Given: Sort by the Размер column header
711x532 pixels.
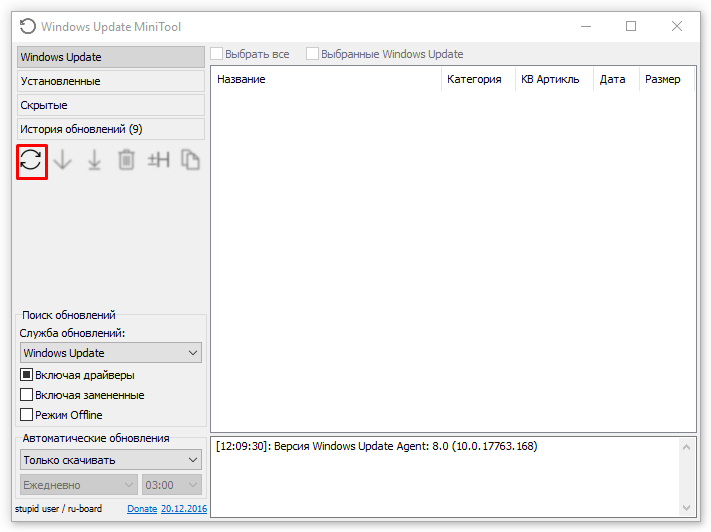Looking at the screenshot, I should 667,79.
